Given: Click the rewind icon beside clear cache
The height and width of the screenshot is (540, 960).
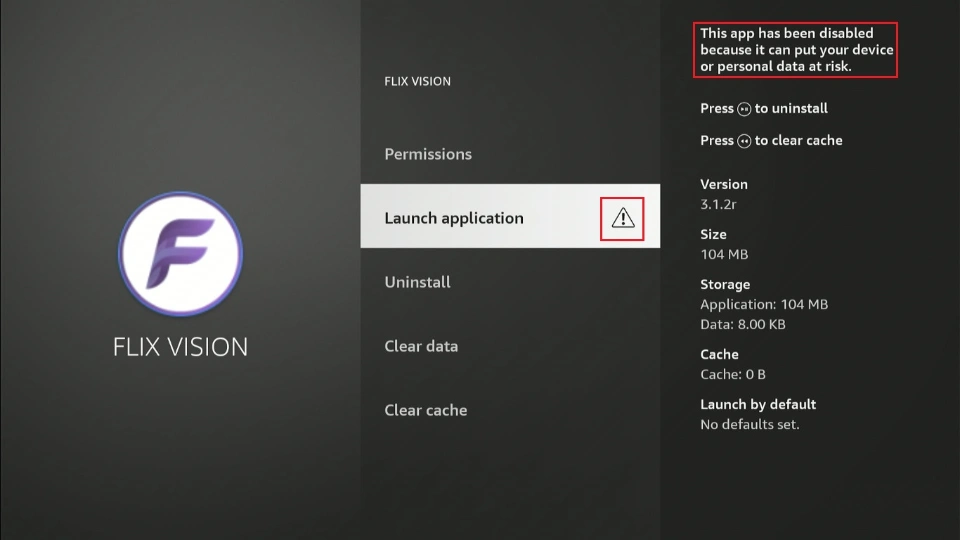Looking at the screenshot, I should tap(744, 141).
